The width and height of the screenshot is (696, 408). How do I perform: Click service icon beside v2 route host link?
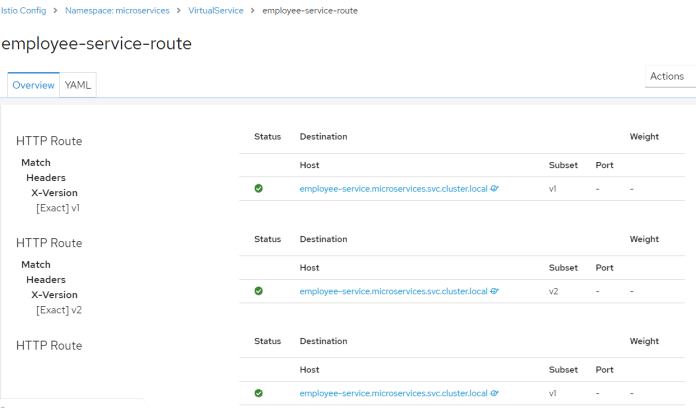[x=494, y=291]
